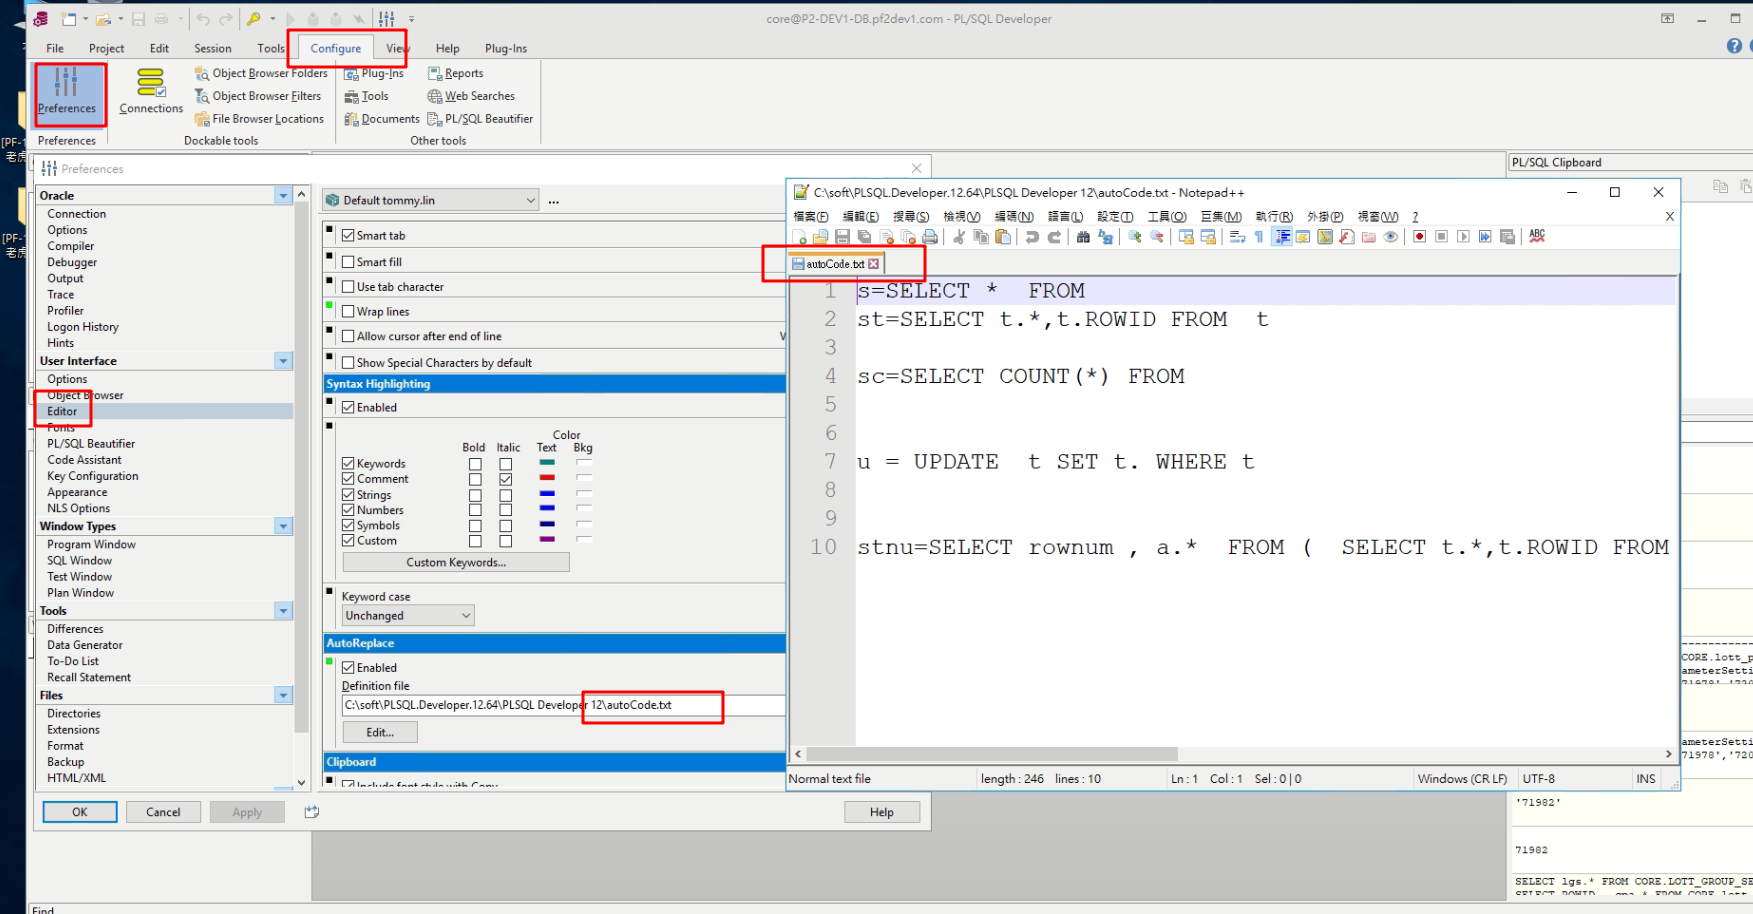Image resolution: width=1753 pixels, height=914 pixels.
Task: Open the Configure ribbon tab
Action: [x=336, y=48]
